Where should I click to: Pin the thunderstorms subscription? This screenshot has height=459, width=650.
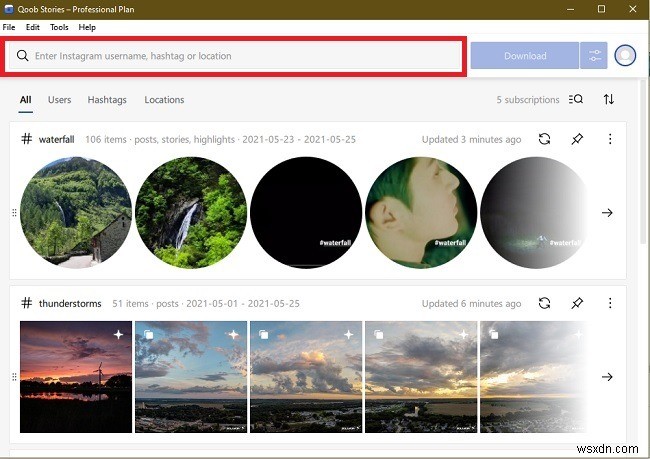click(x=577, y=303)
